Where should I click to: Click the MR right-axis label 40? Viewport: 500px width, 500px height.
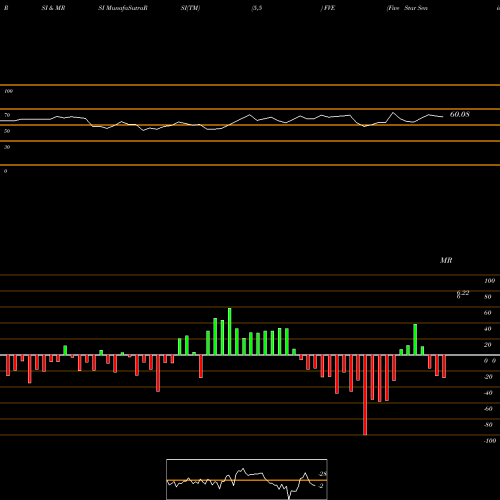click(x=488, y=329)
